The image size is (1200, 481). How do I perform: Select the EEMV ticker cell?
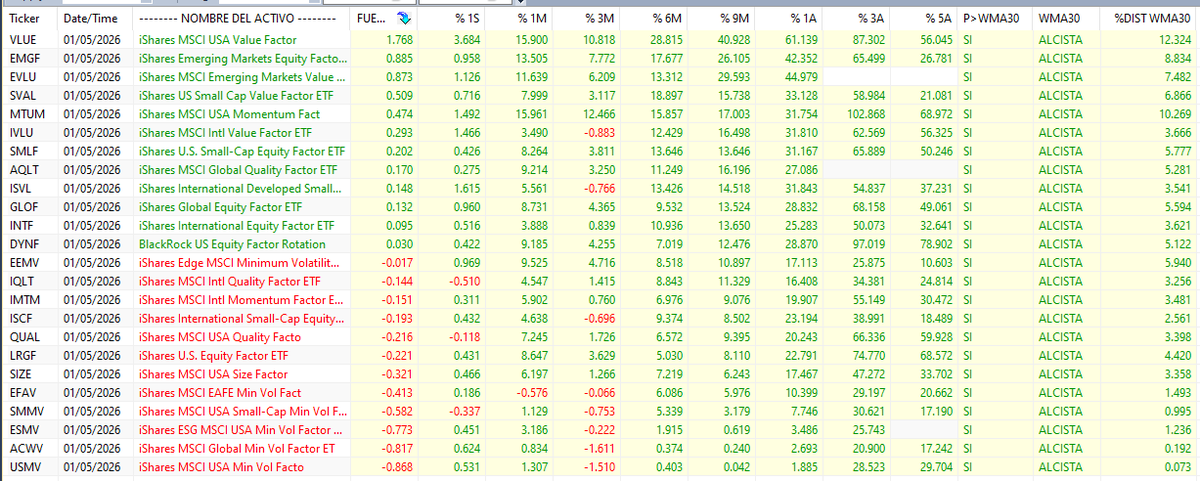coord(29,263)
